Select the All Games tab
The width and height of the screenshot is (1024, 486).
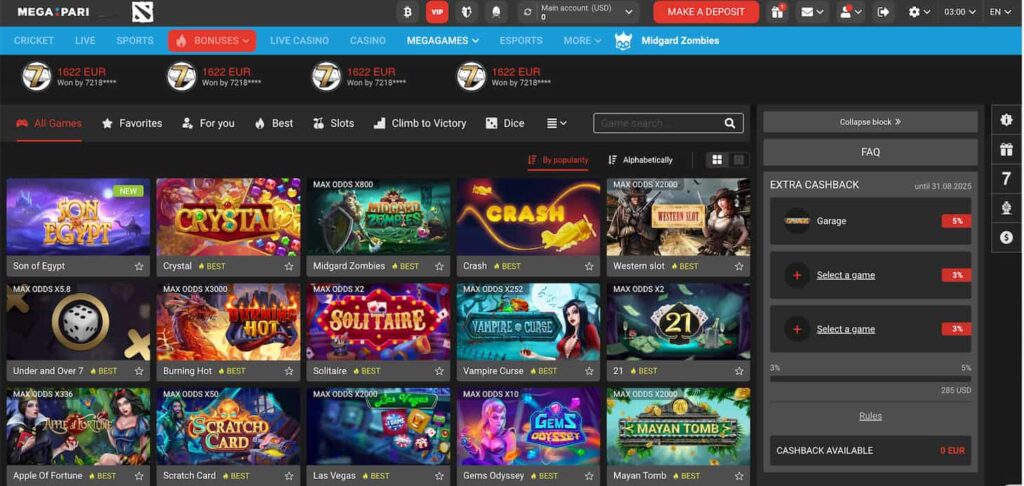[49, 123]
